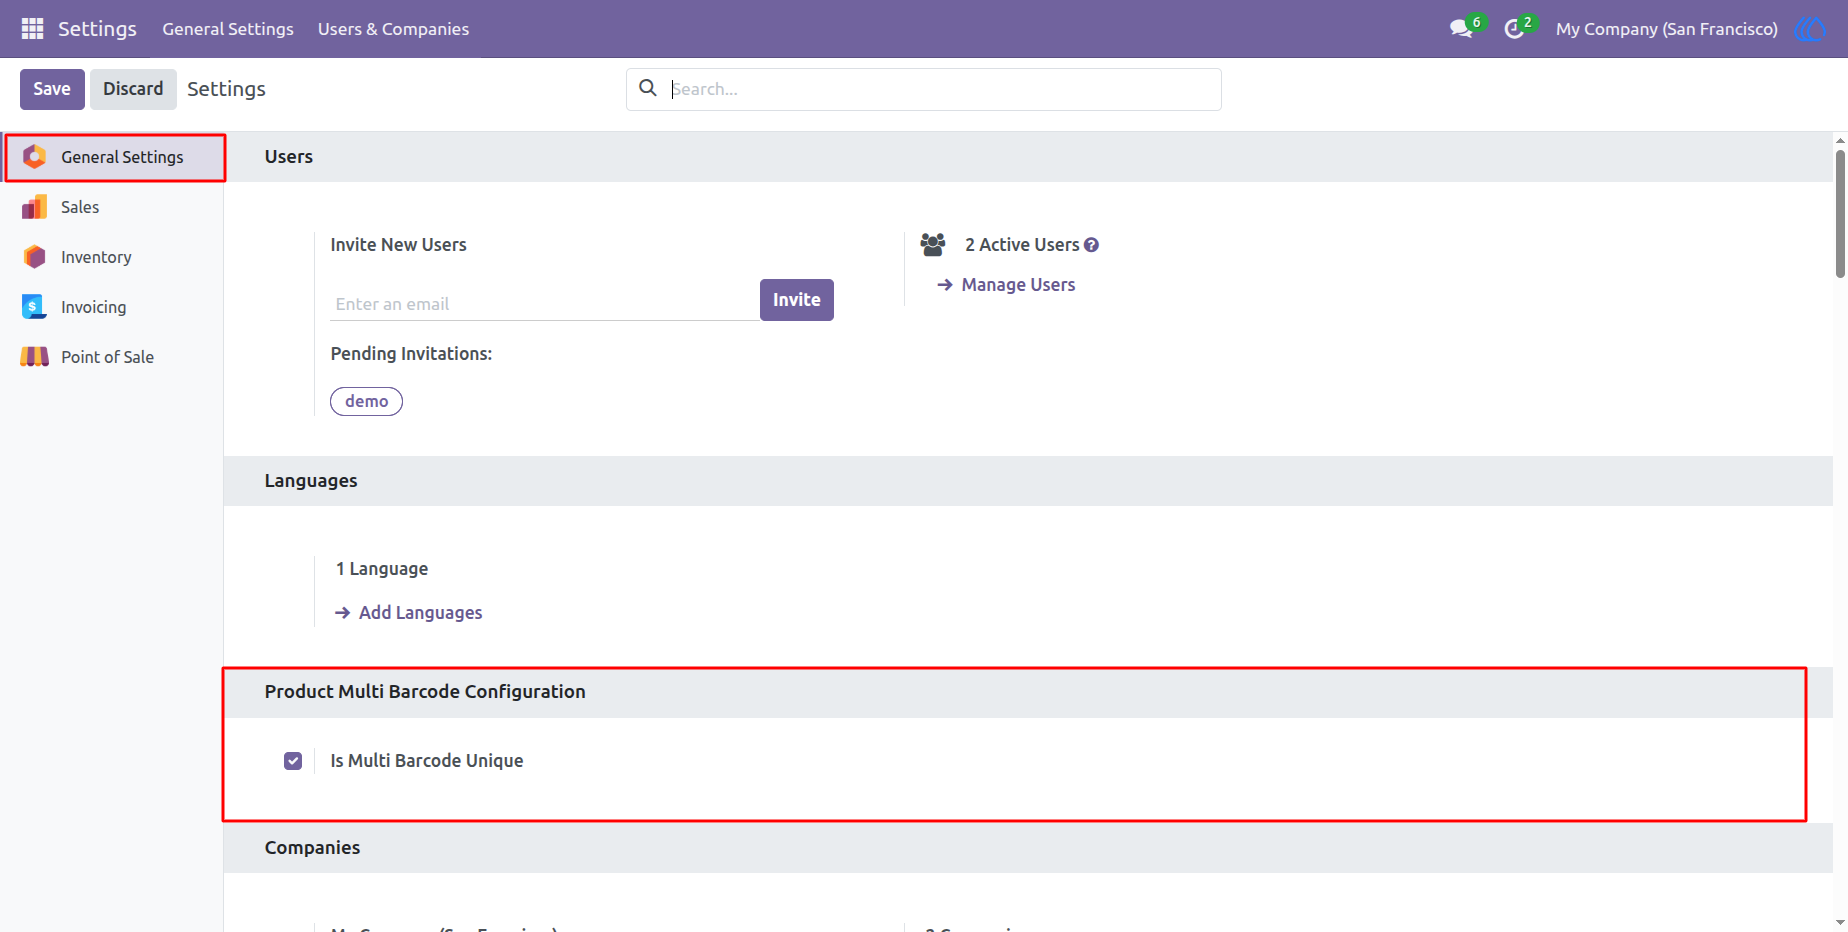The width and height of the screenshot is (1848, 932).
Task: Click the vertical scrollbar thumb
Action: (x=1840, y=213)
